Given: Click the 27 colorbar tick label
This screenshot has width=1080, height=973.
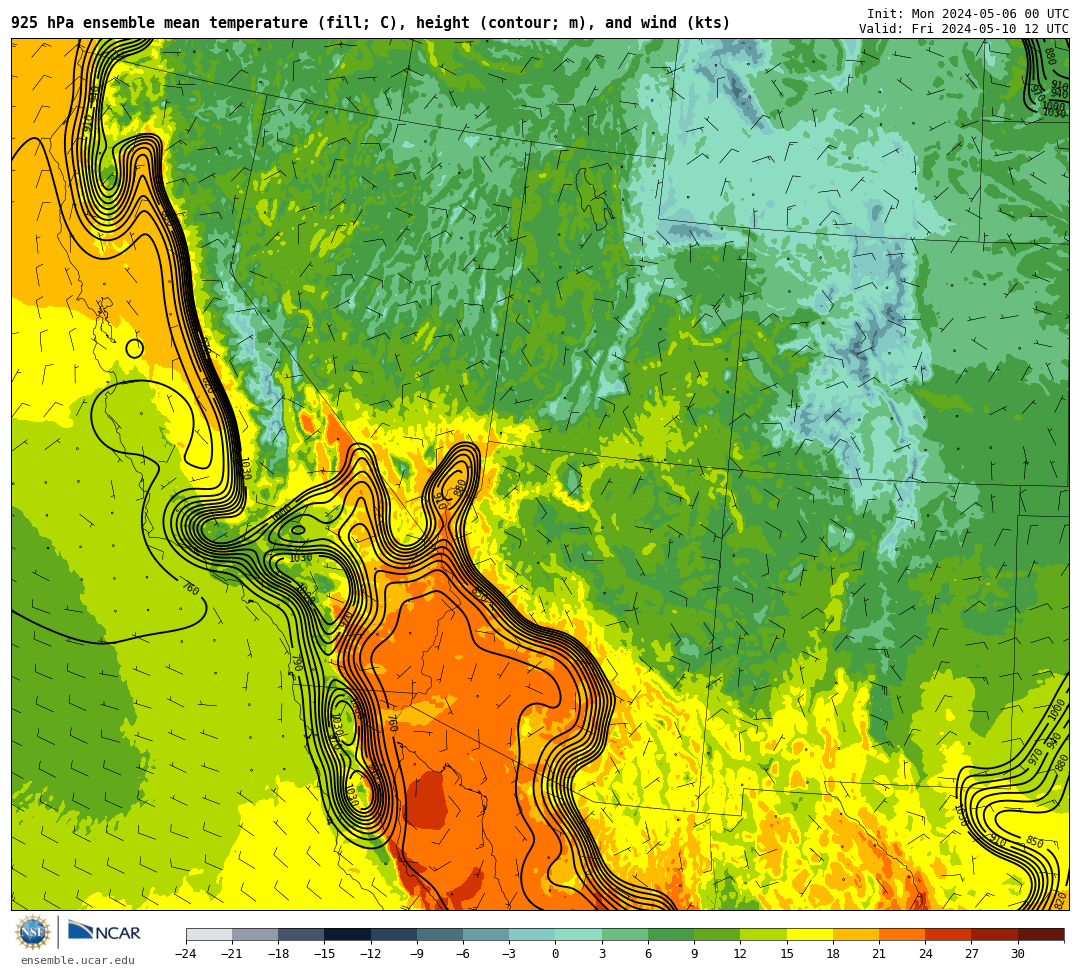Looking at the screenshot, I should click(x=971, y=954).
